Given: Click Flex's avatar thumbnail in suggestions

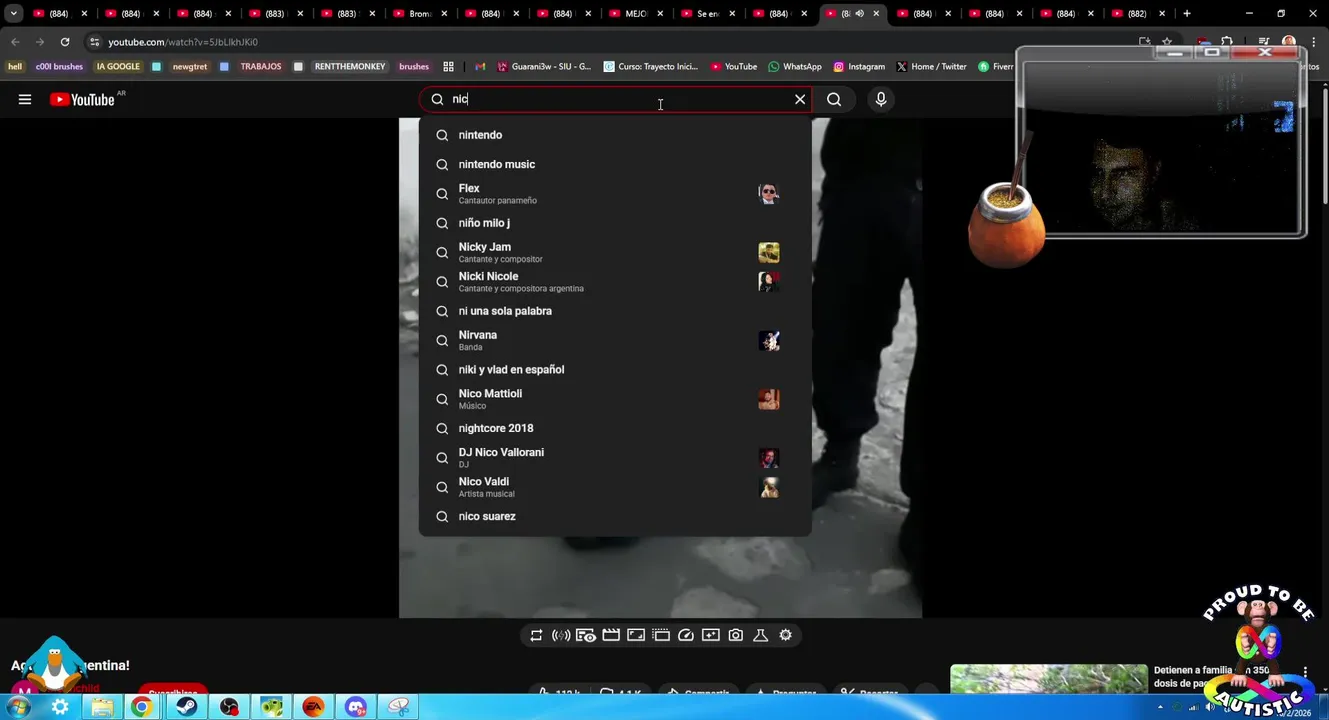Looking at the screenshot, I should point(769,194).
